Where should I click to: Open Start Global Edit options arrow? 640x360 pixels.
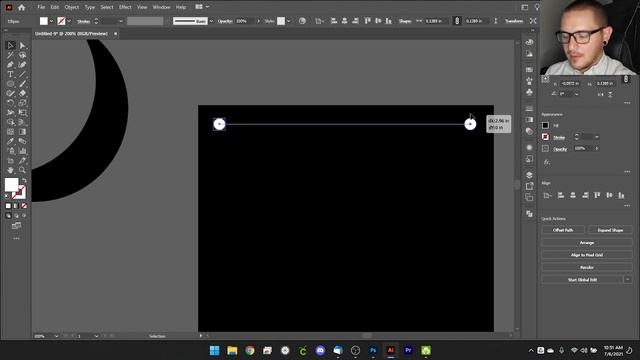click(628, 280)
